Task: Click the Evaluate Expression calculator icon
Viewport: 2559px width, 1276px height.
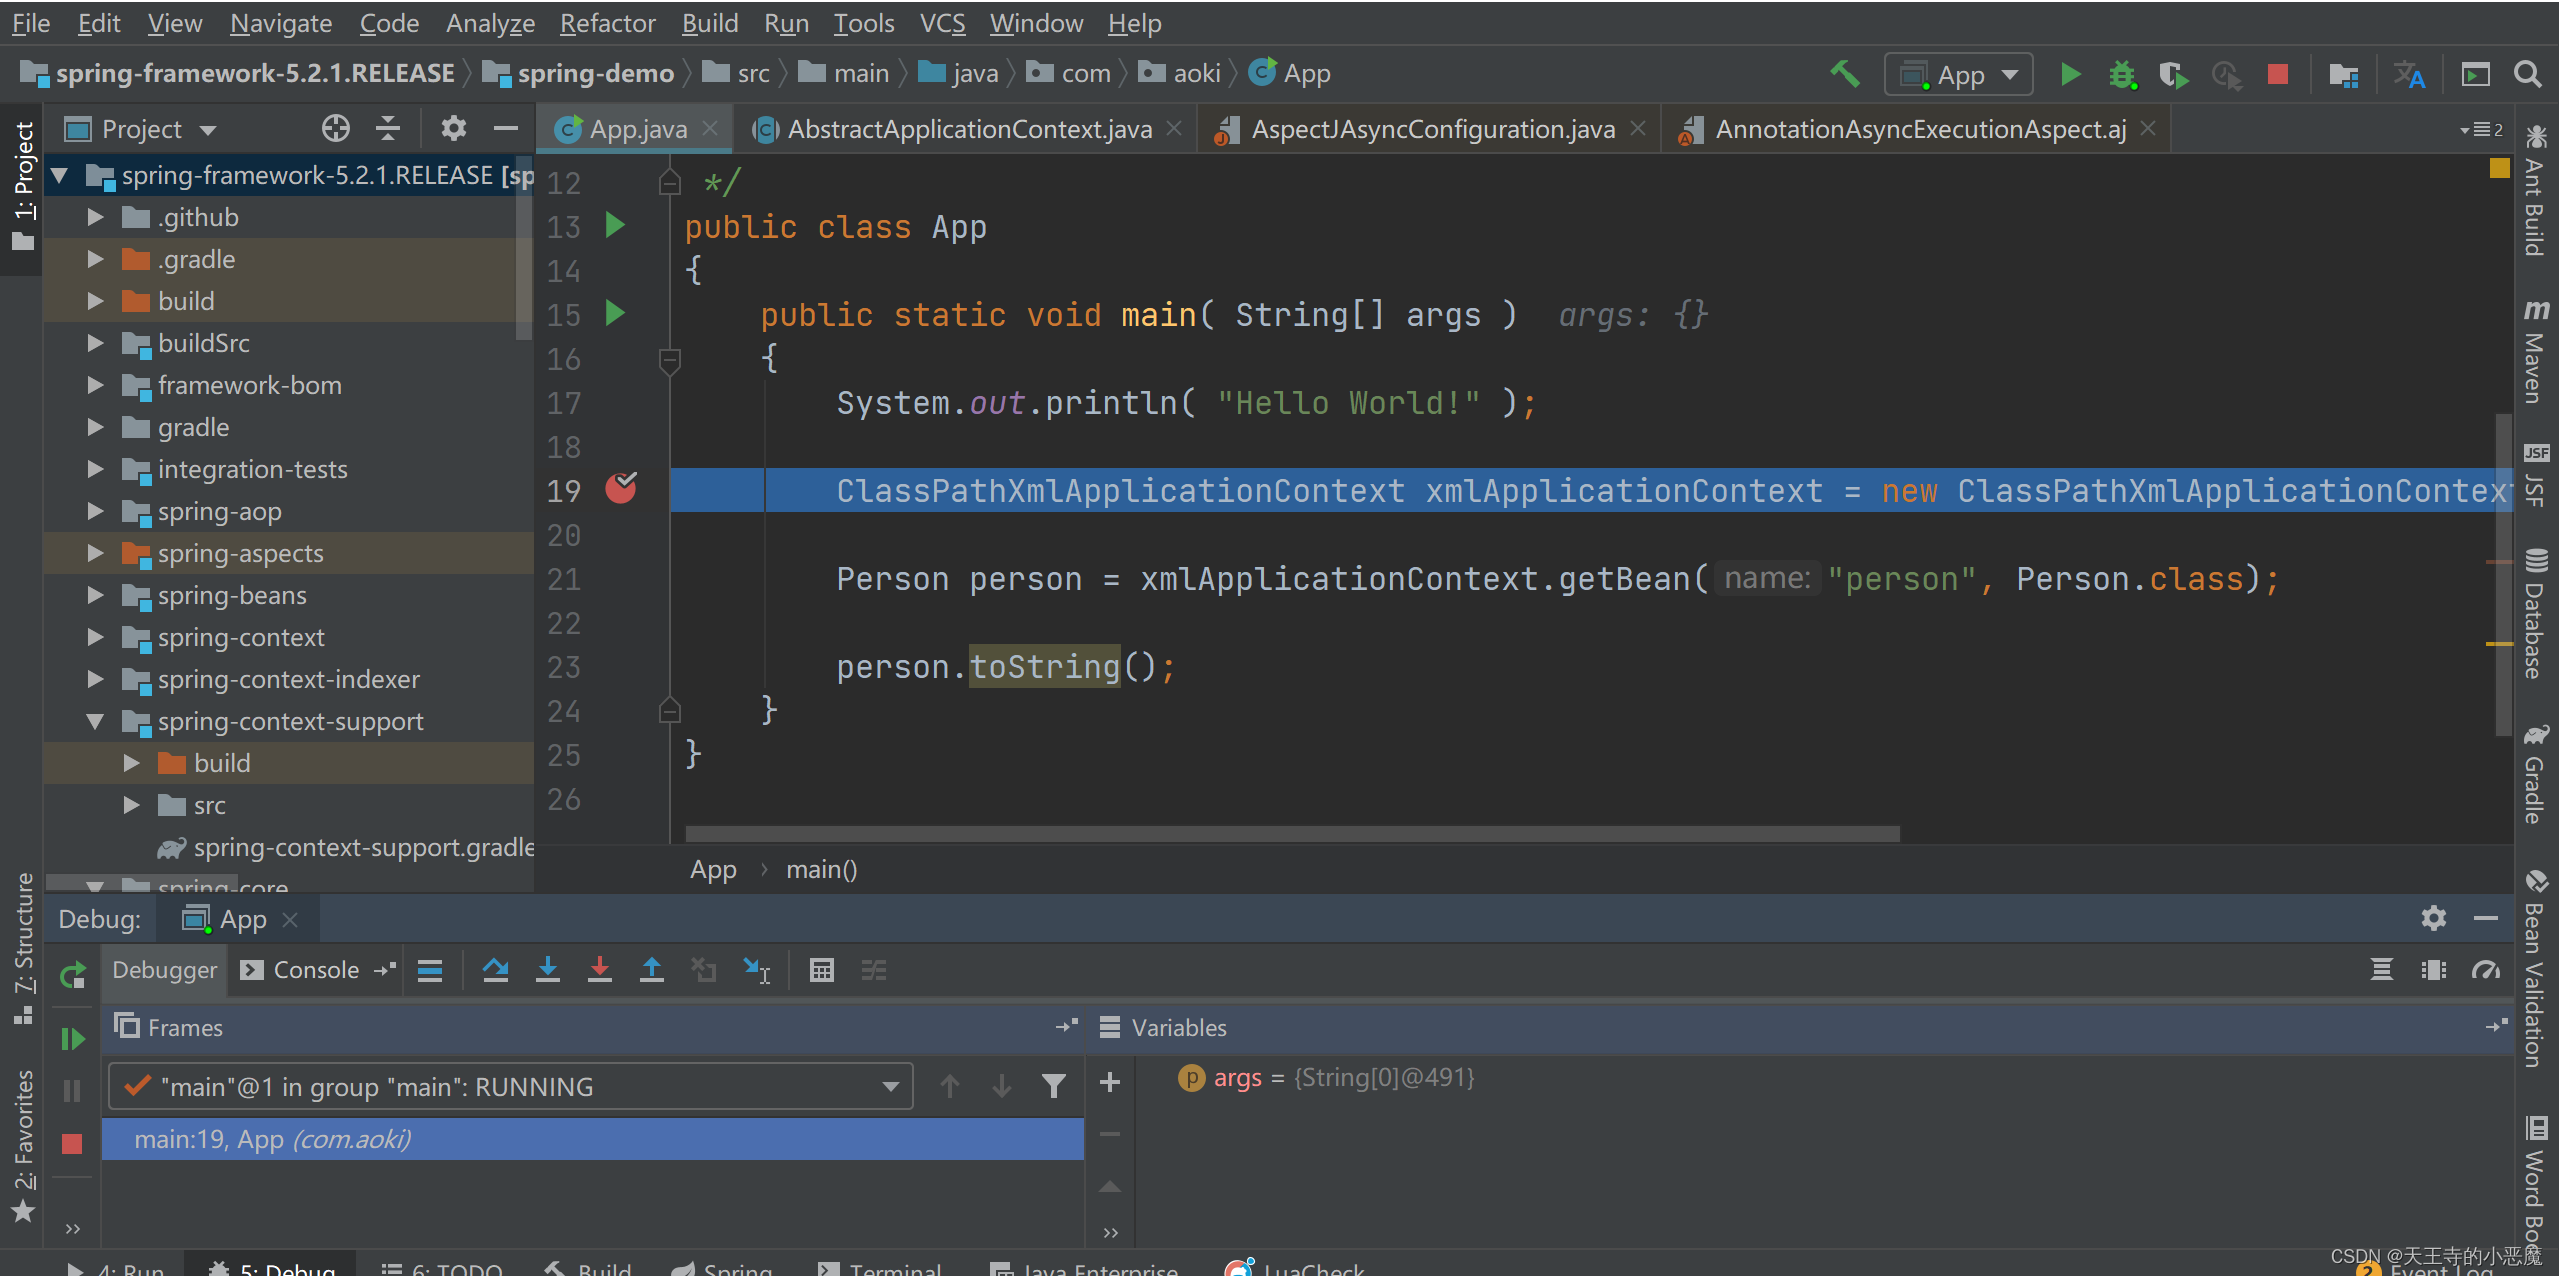Action: pyautogui.click(x=821, y=970)
